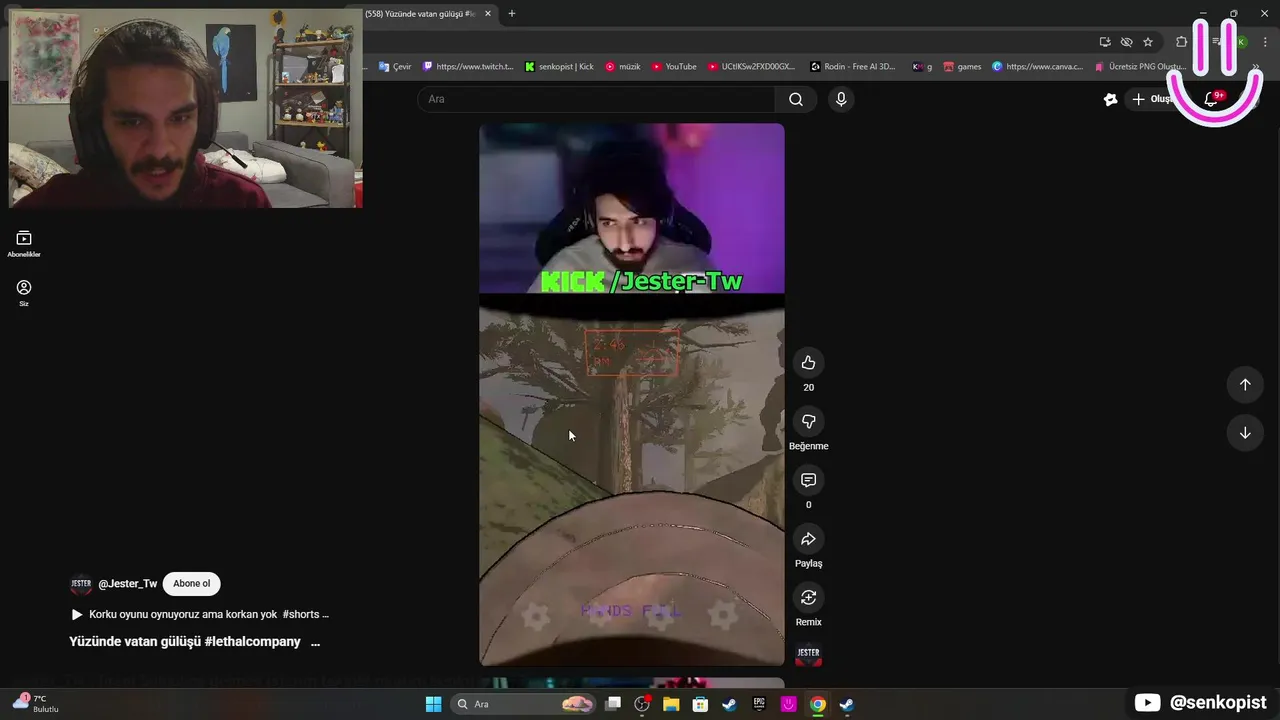Switch to Chrome in the taskbar

817,704
